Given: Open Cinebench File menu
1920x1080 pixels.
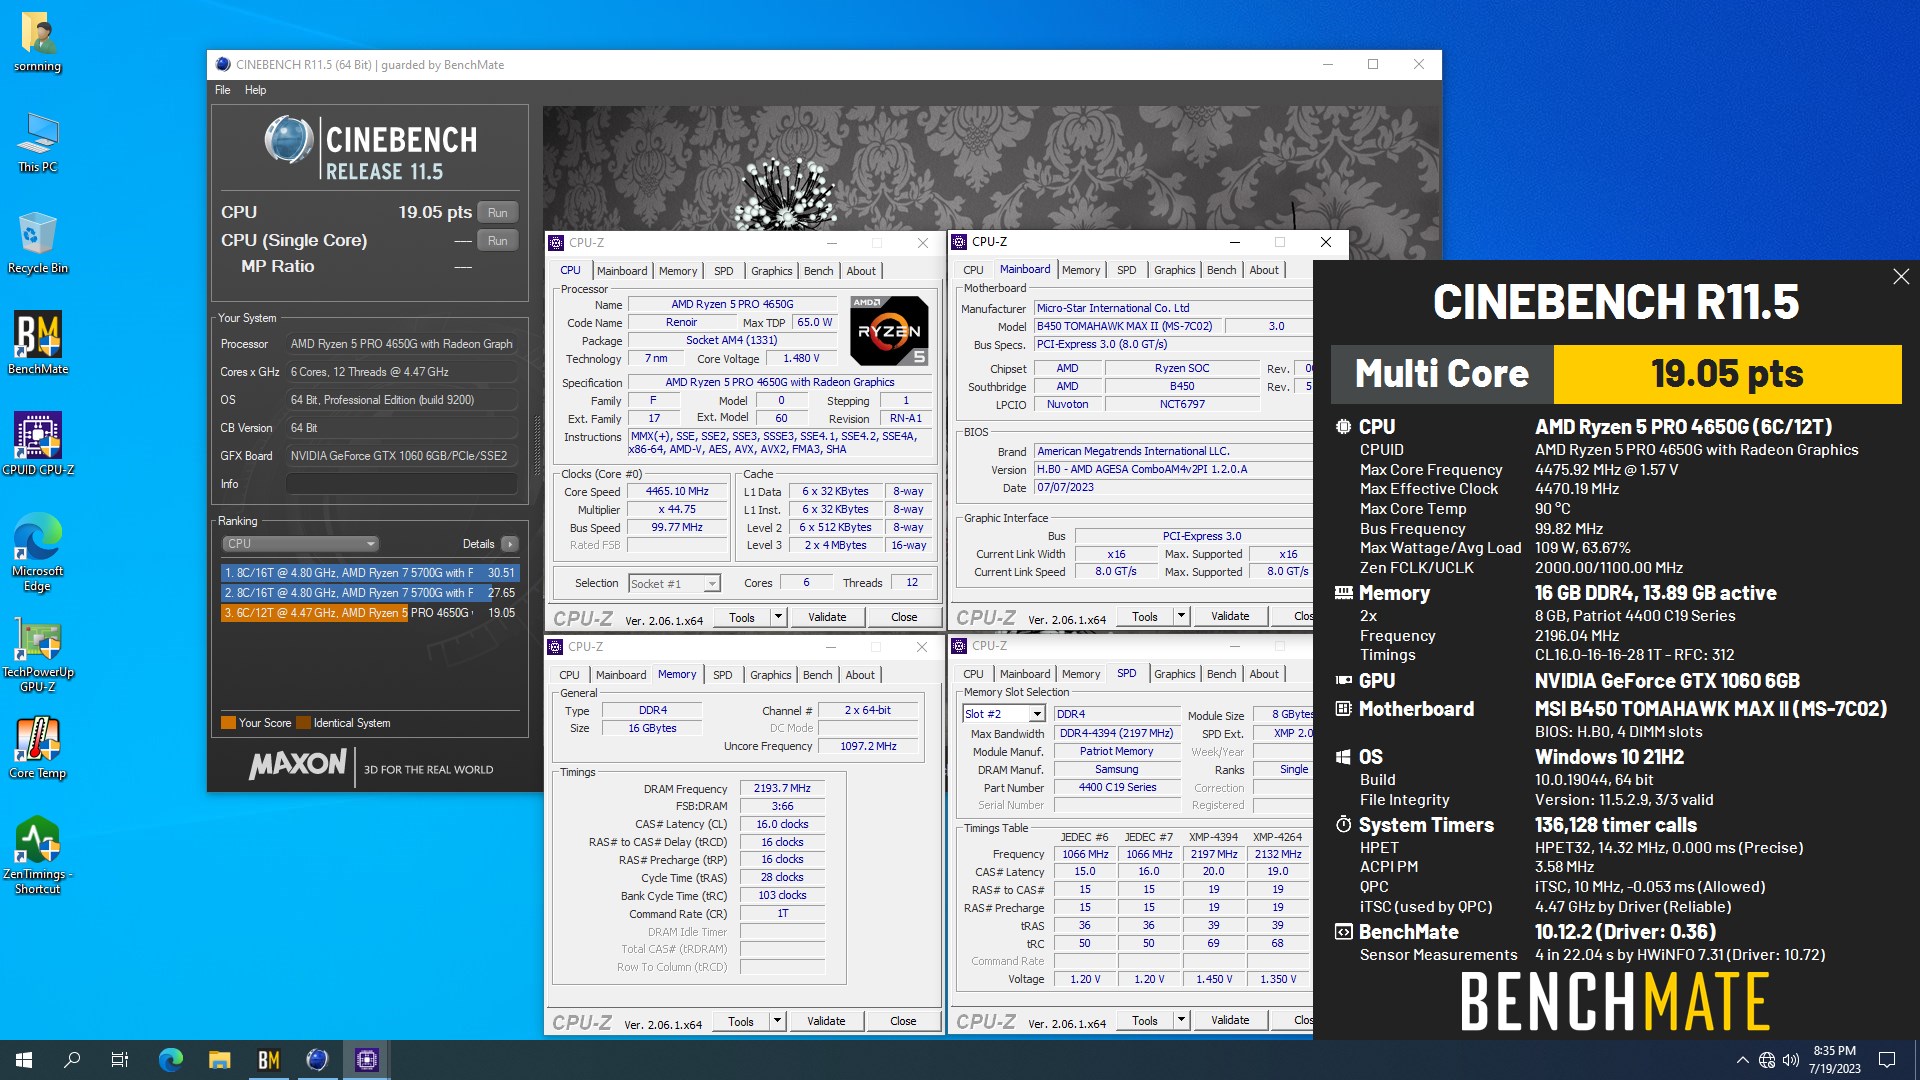Looking at the screenshot, I should [222, 90].
